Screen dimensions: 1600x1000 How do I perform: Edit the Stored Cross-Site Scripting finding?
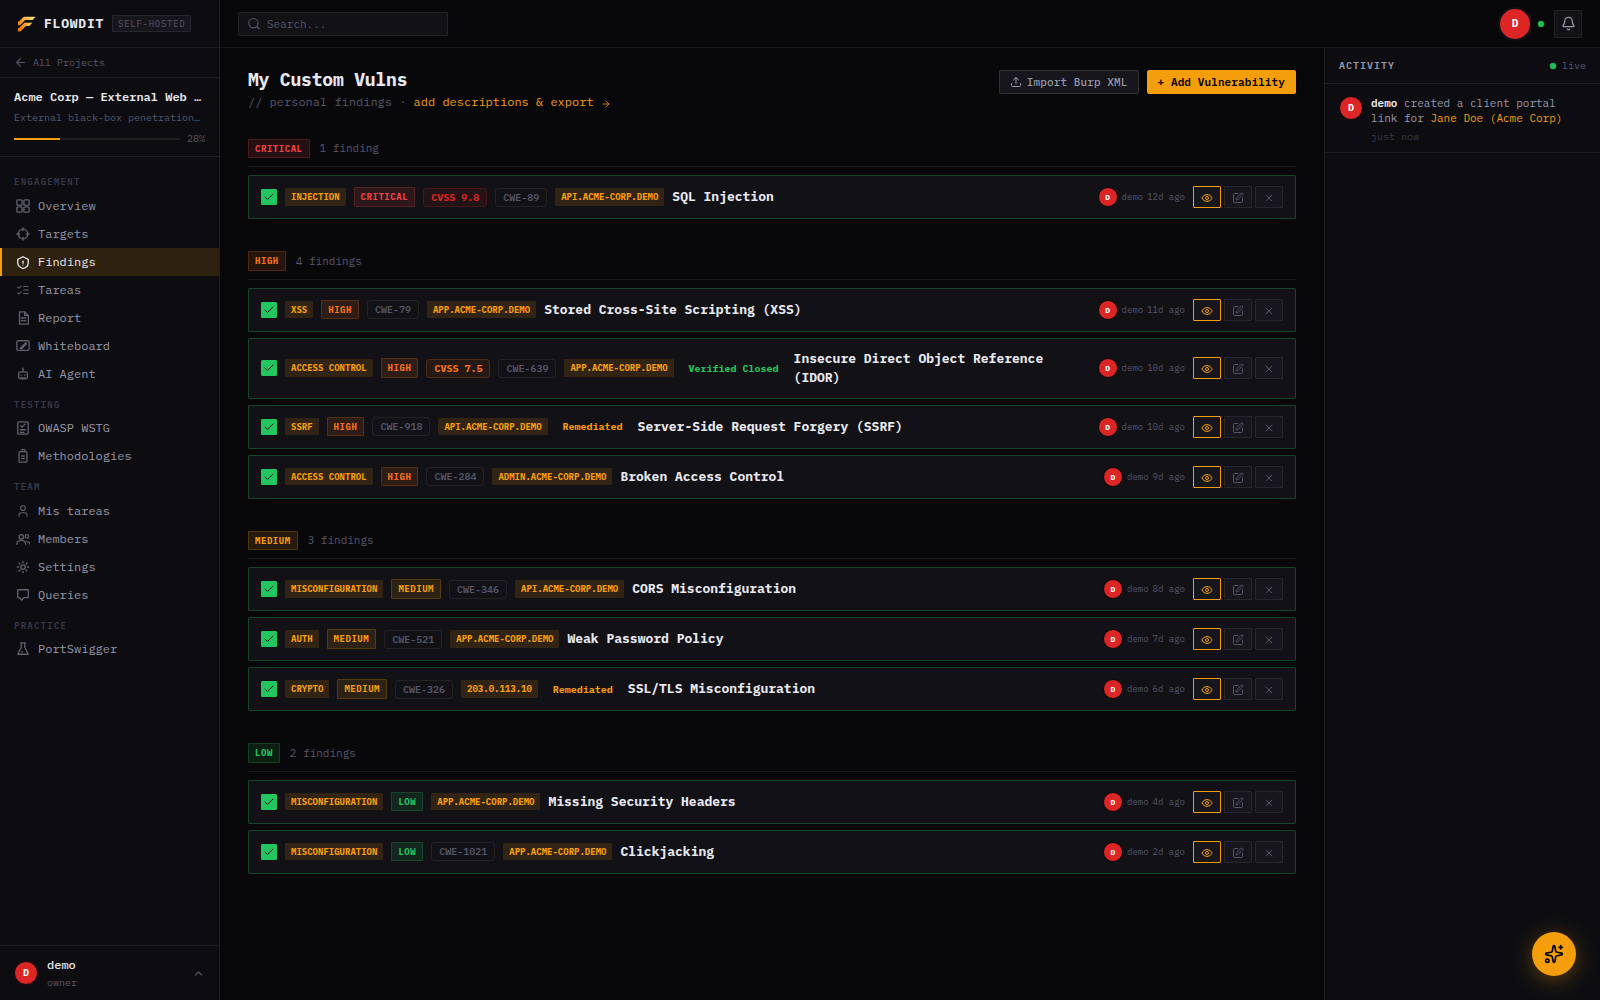click(x=1238, y=311)
